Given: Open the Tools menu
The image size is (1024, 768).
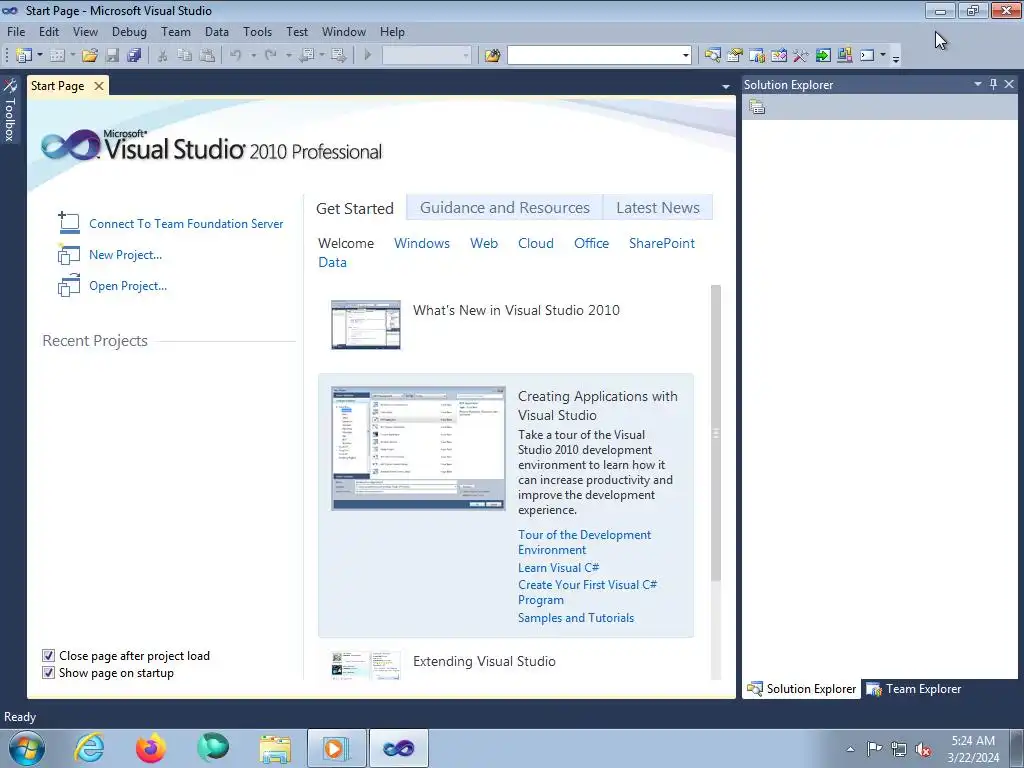Looking at the screenshot, I should coord(257,31).
